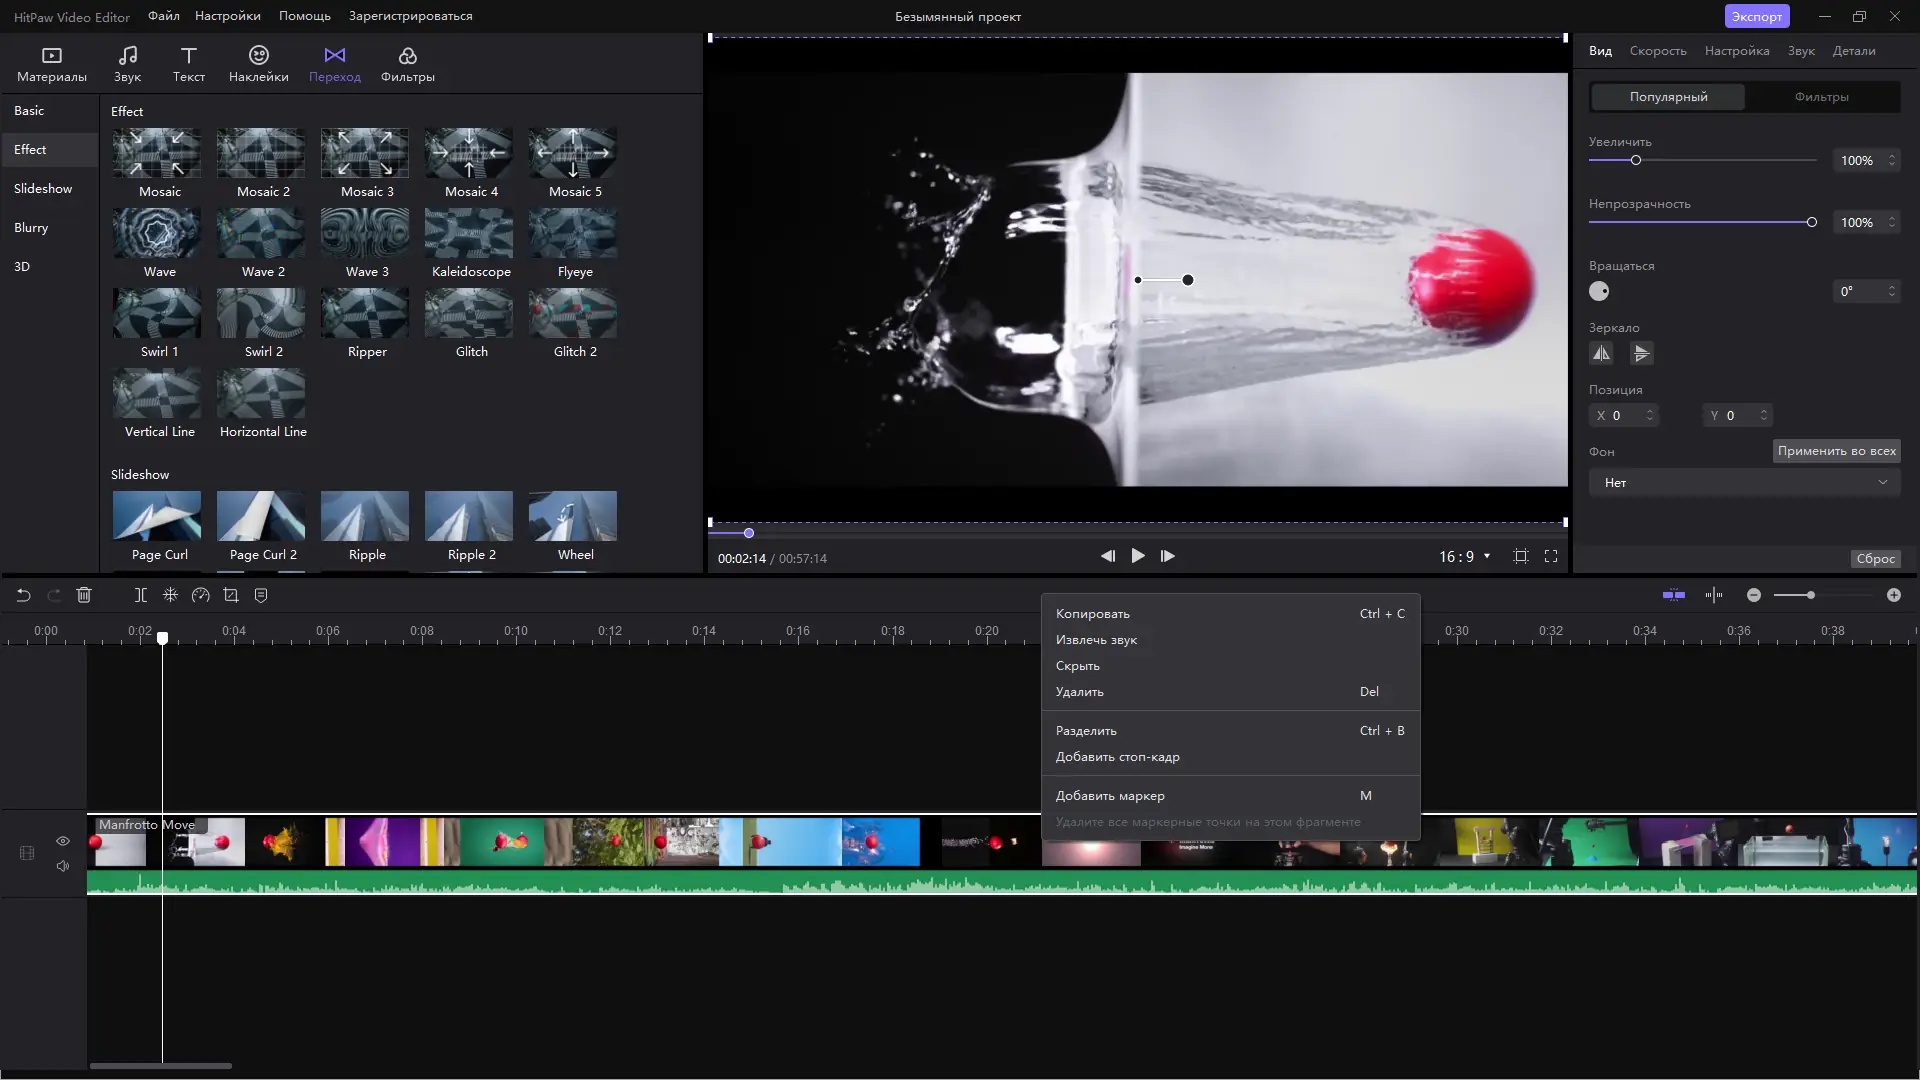Image resolution: width=1920 pixels, height=1080 pixels.
Task: Choose Разделить from the context menu
Action: coord(1087,730)
